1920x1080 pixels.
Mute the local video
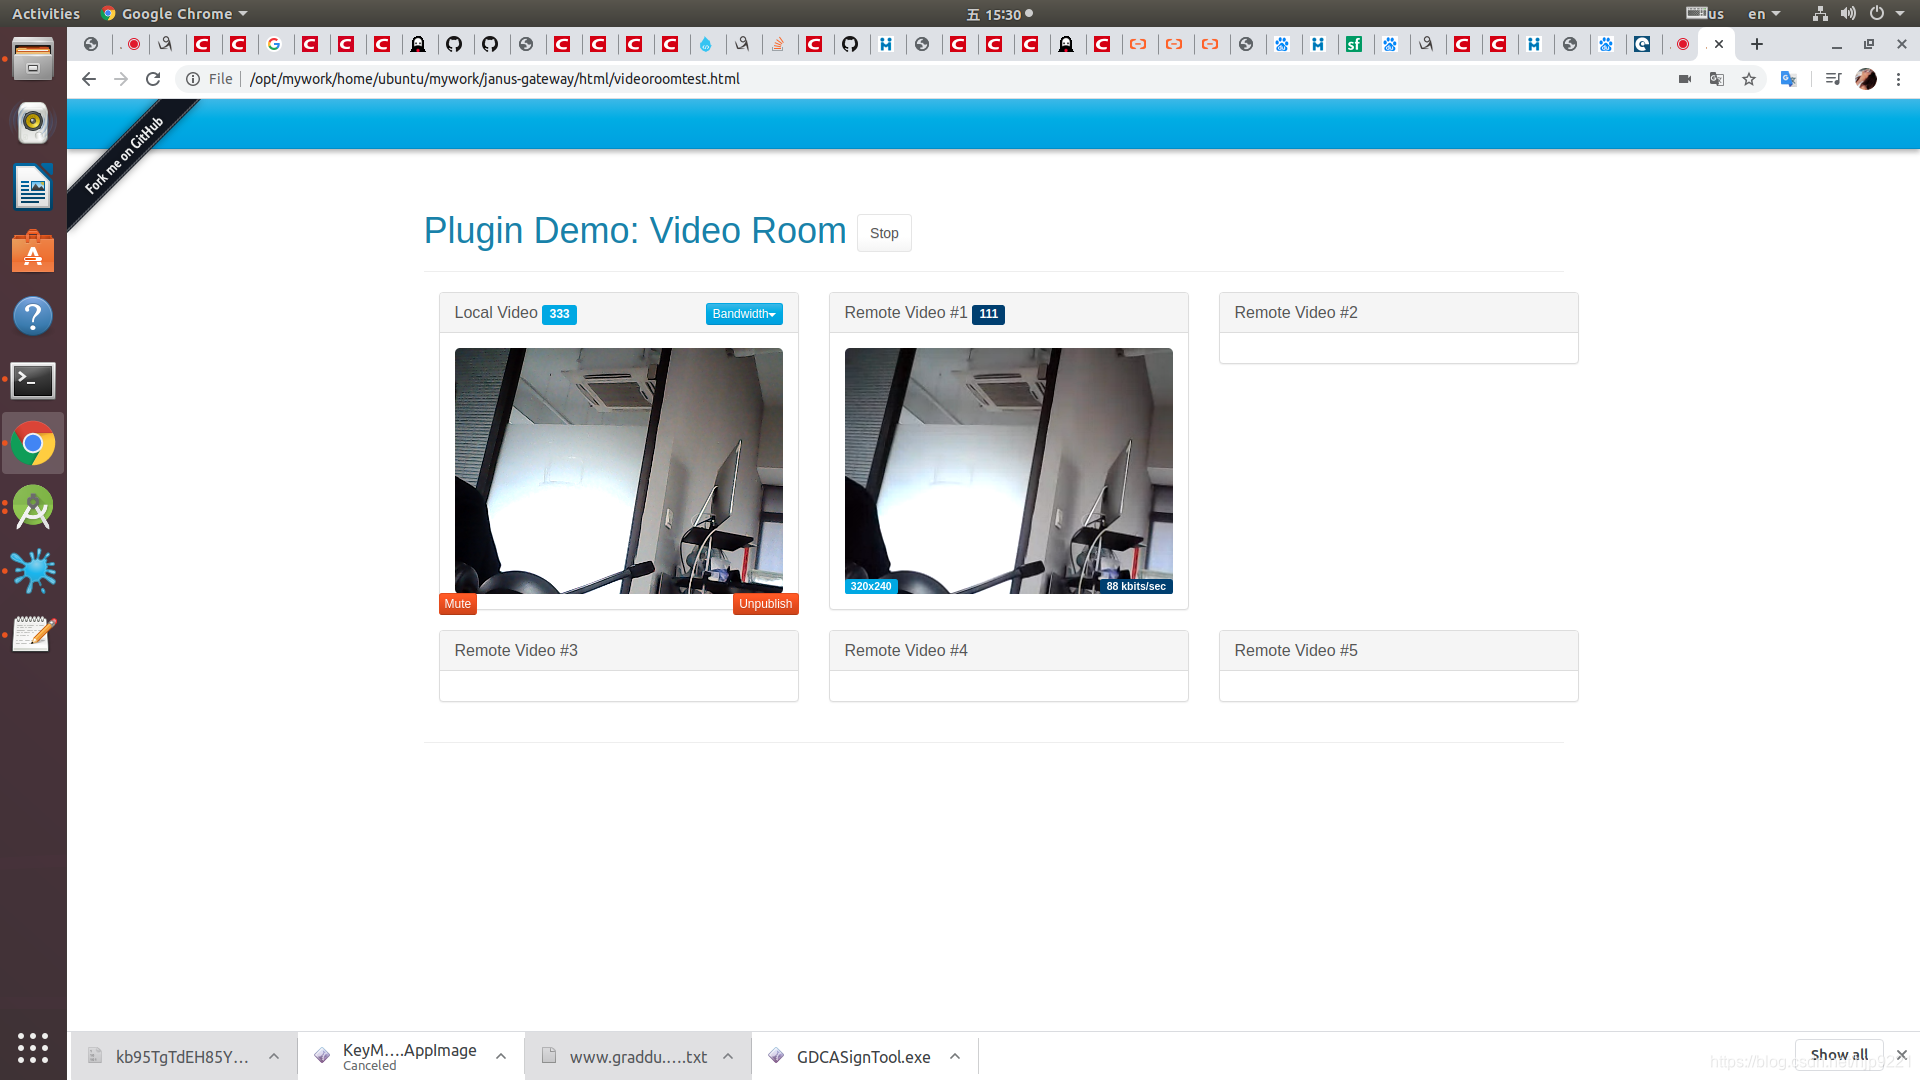click(x=457, y=604)
